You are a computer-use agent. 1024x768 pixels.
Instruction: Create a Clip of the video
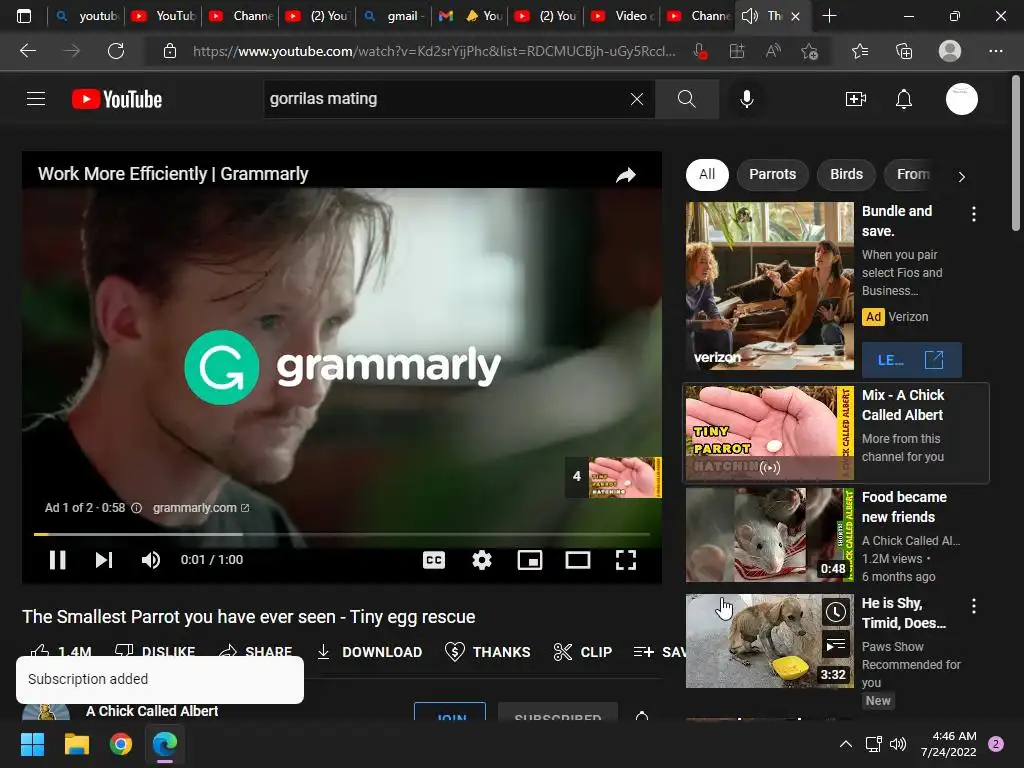pos(583,652)
